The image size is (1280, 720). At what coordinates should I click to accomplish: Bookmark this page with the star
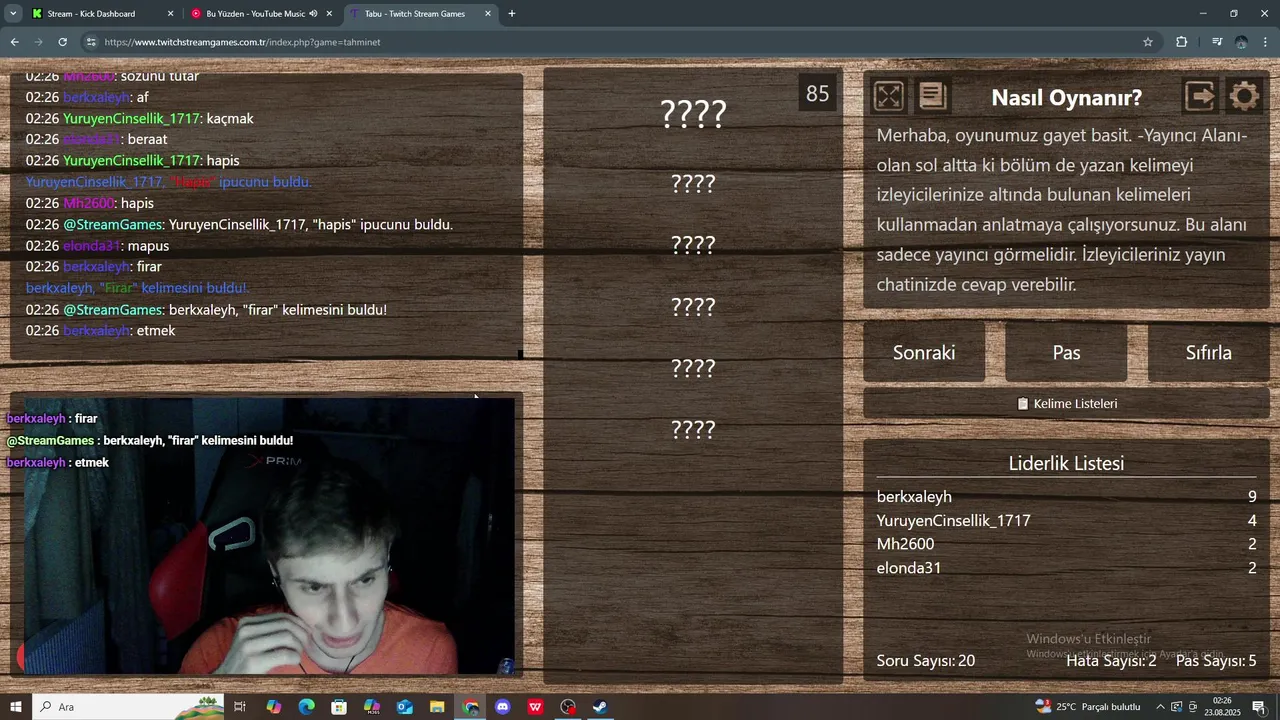[1148, 42]
